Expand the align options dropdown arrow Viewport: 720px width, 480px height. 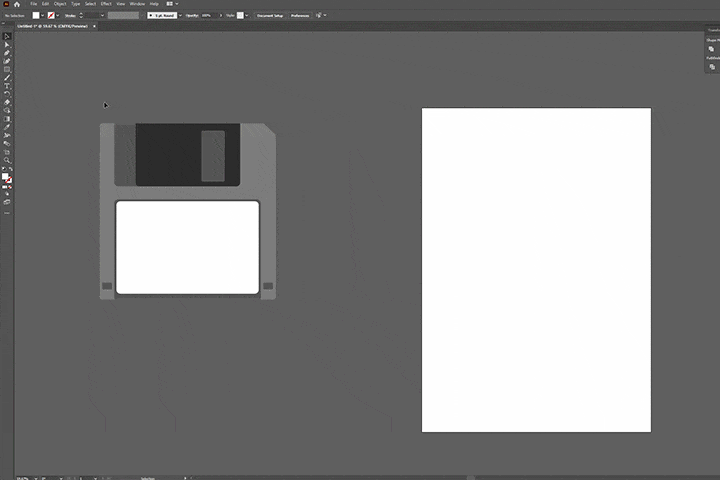pos(325,15)
